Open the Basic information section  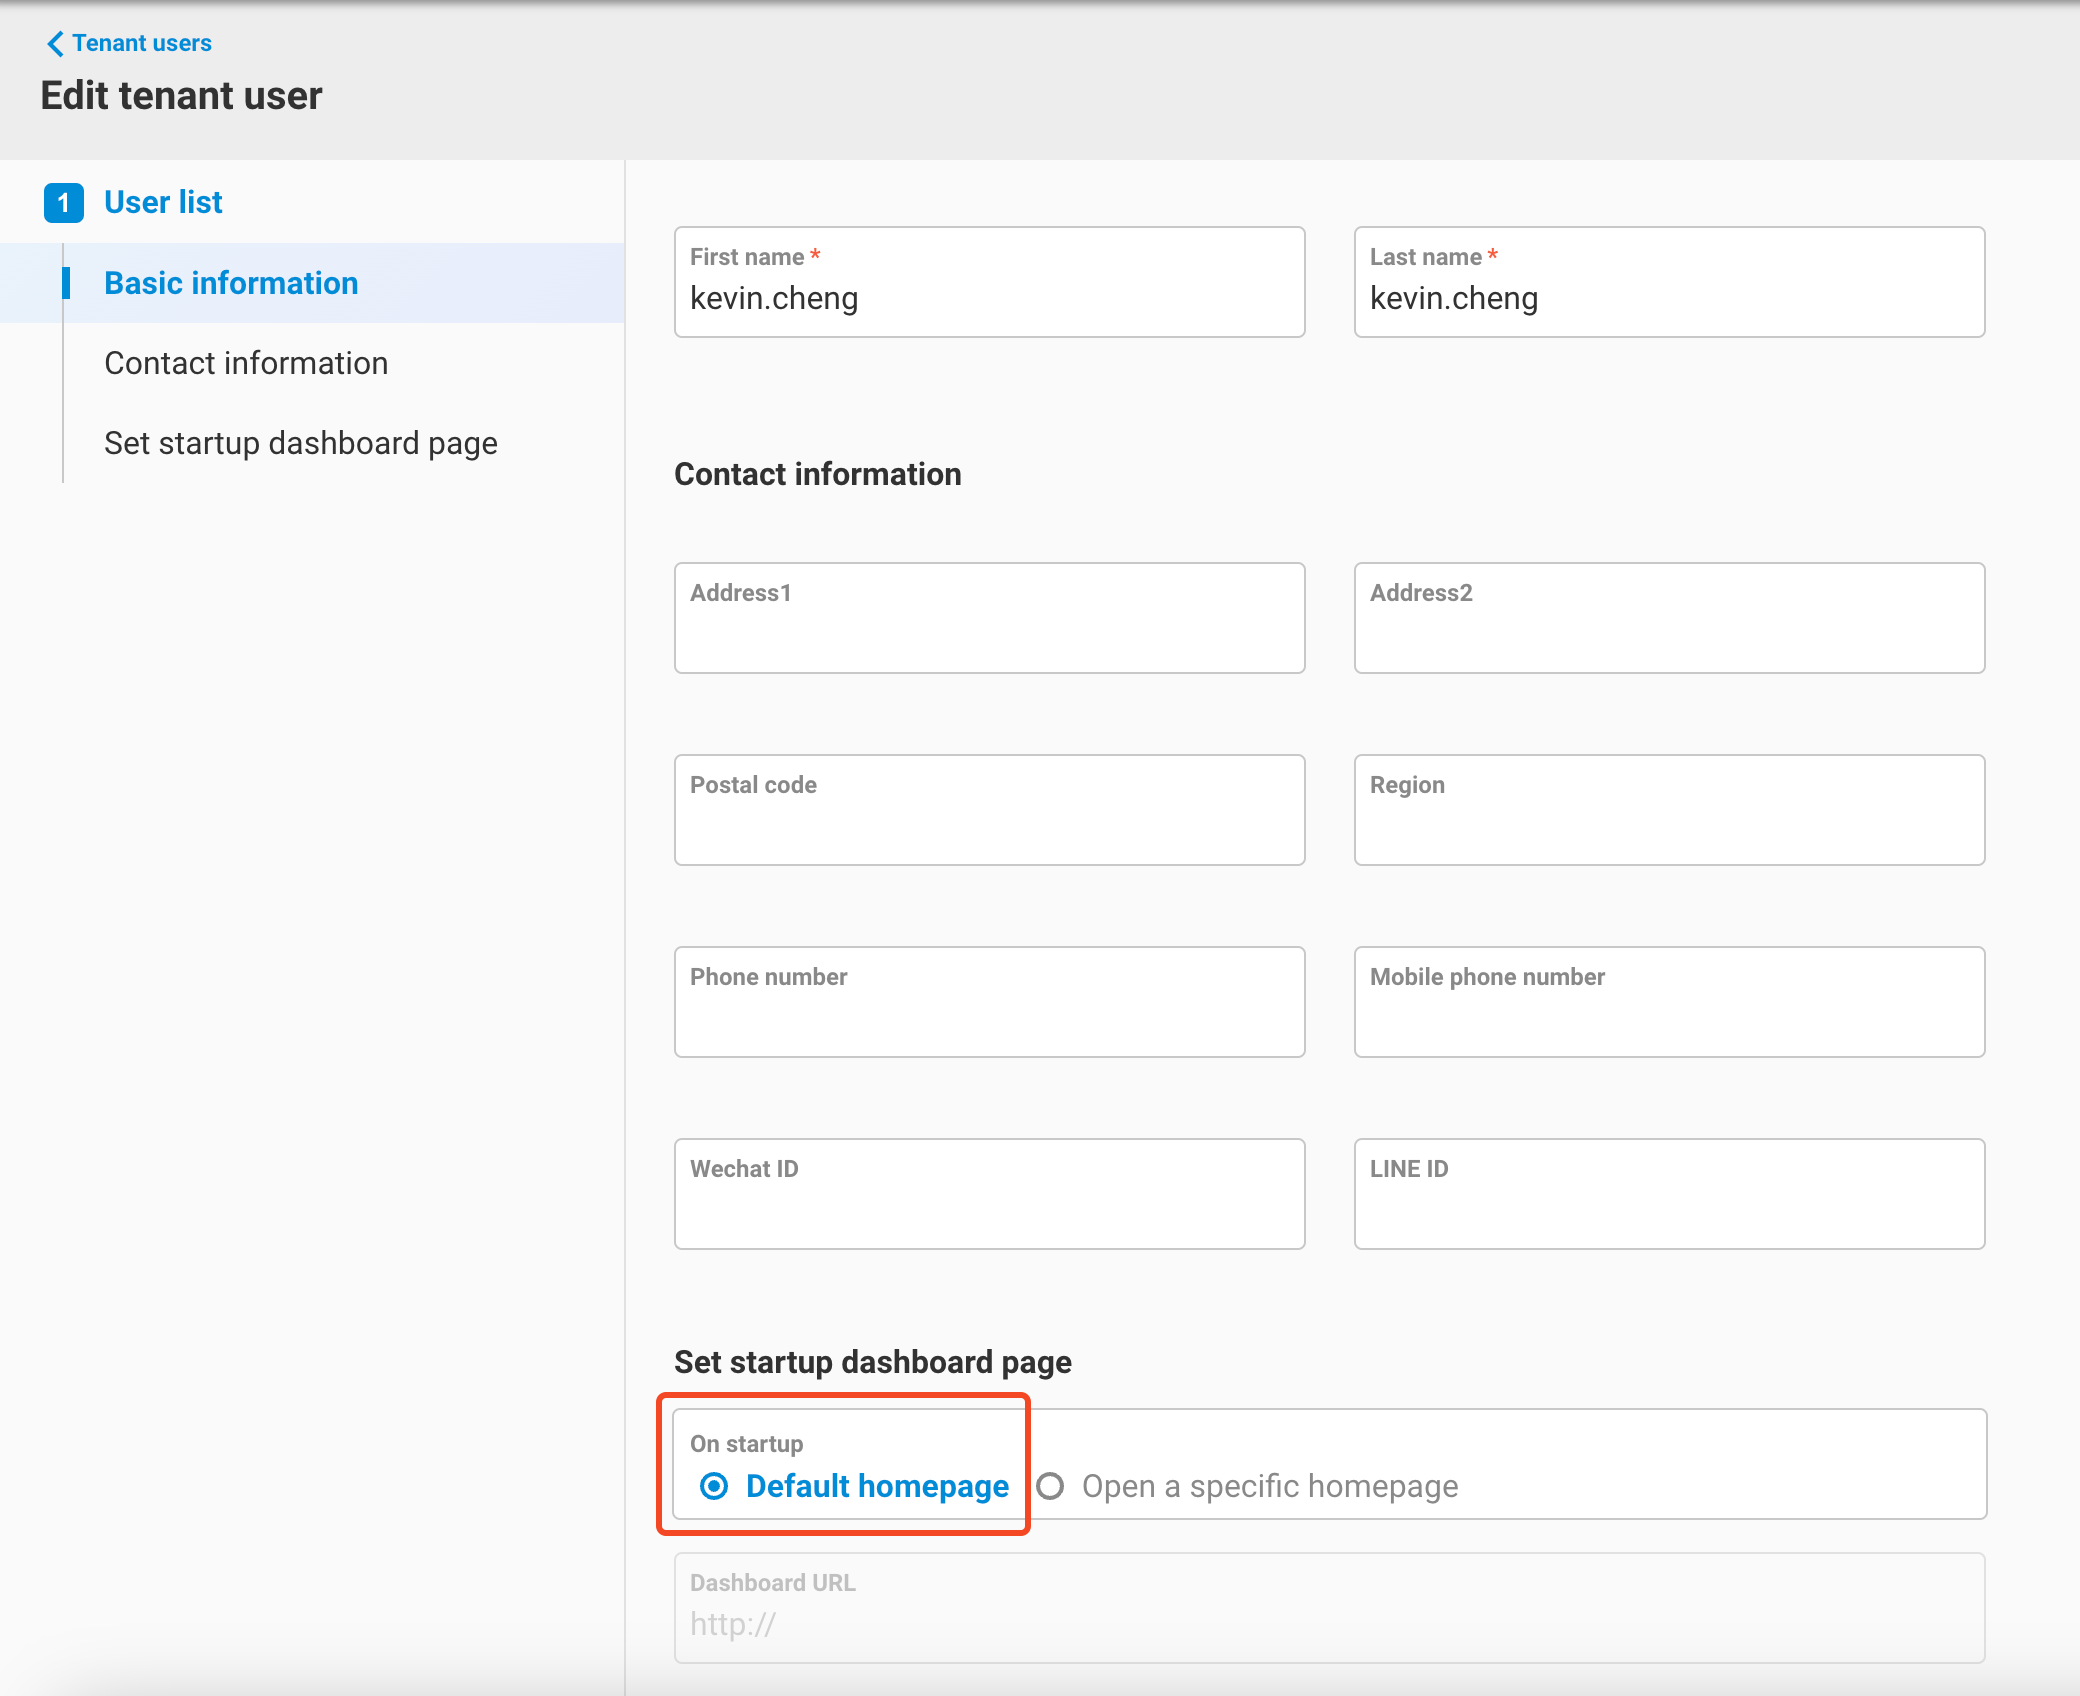[230, 283]
